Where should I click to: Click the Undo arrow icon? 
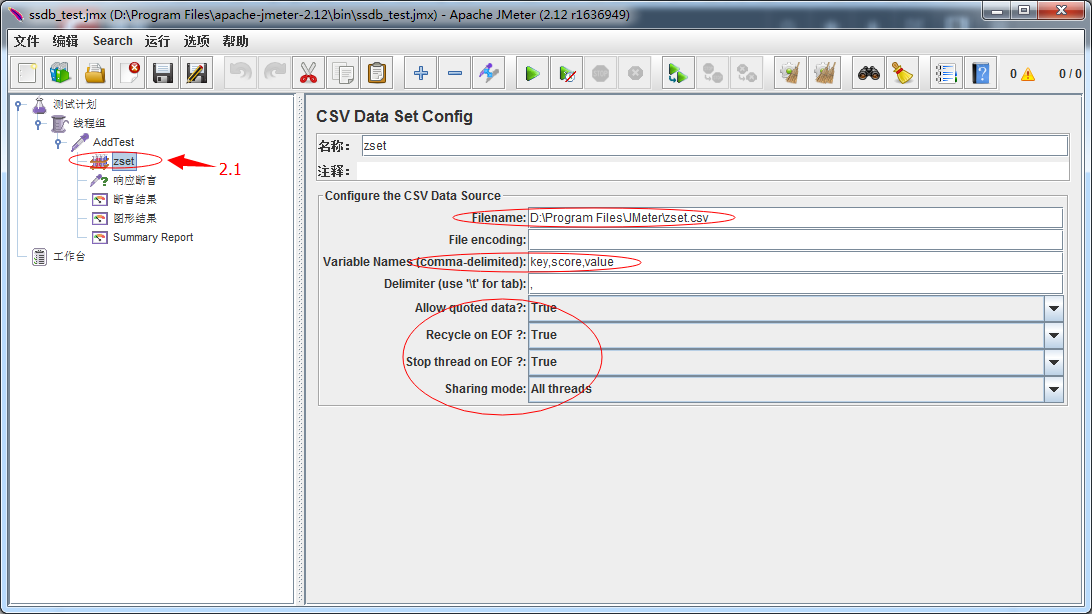241,73
